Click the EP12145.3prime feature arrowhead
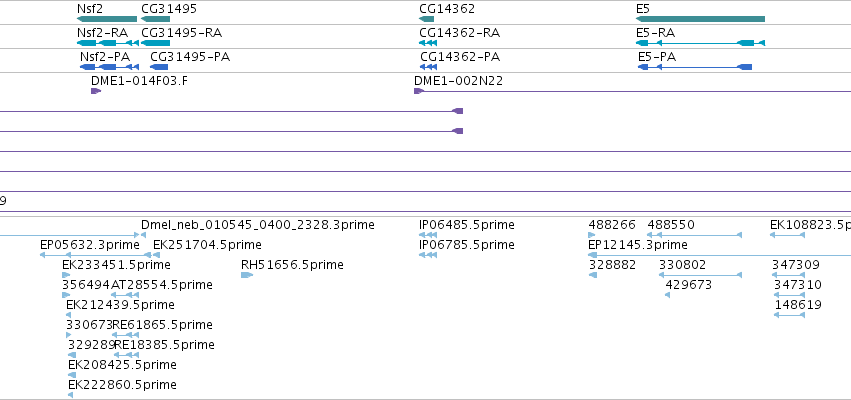The height and width of the screenshot is (400, 851). click(x=593, y=255)
